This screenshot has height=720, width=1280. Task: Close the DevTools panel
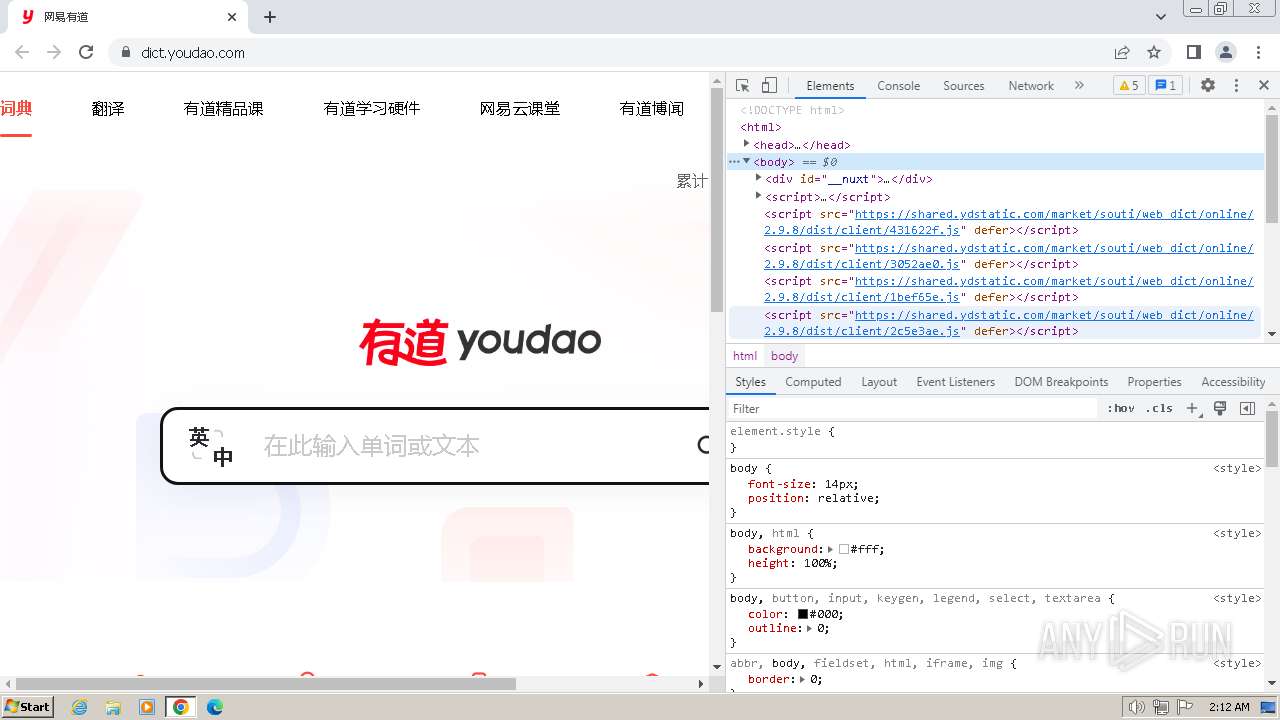pos(1264,86)
